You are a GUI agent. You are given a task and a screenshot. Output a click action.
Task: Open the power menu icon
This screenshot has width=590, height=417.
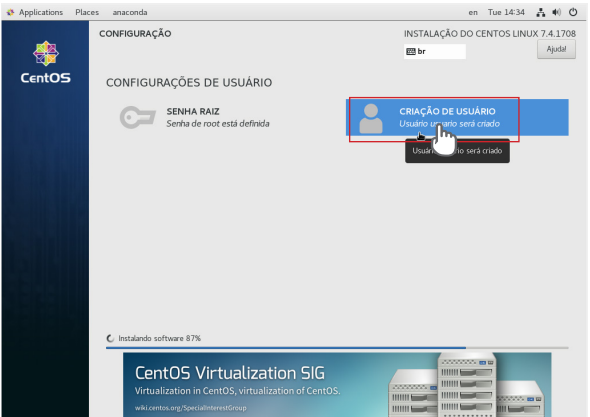573,12
